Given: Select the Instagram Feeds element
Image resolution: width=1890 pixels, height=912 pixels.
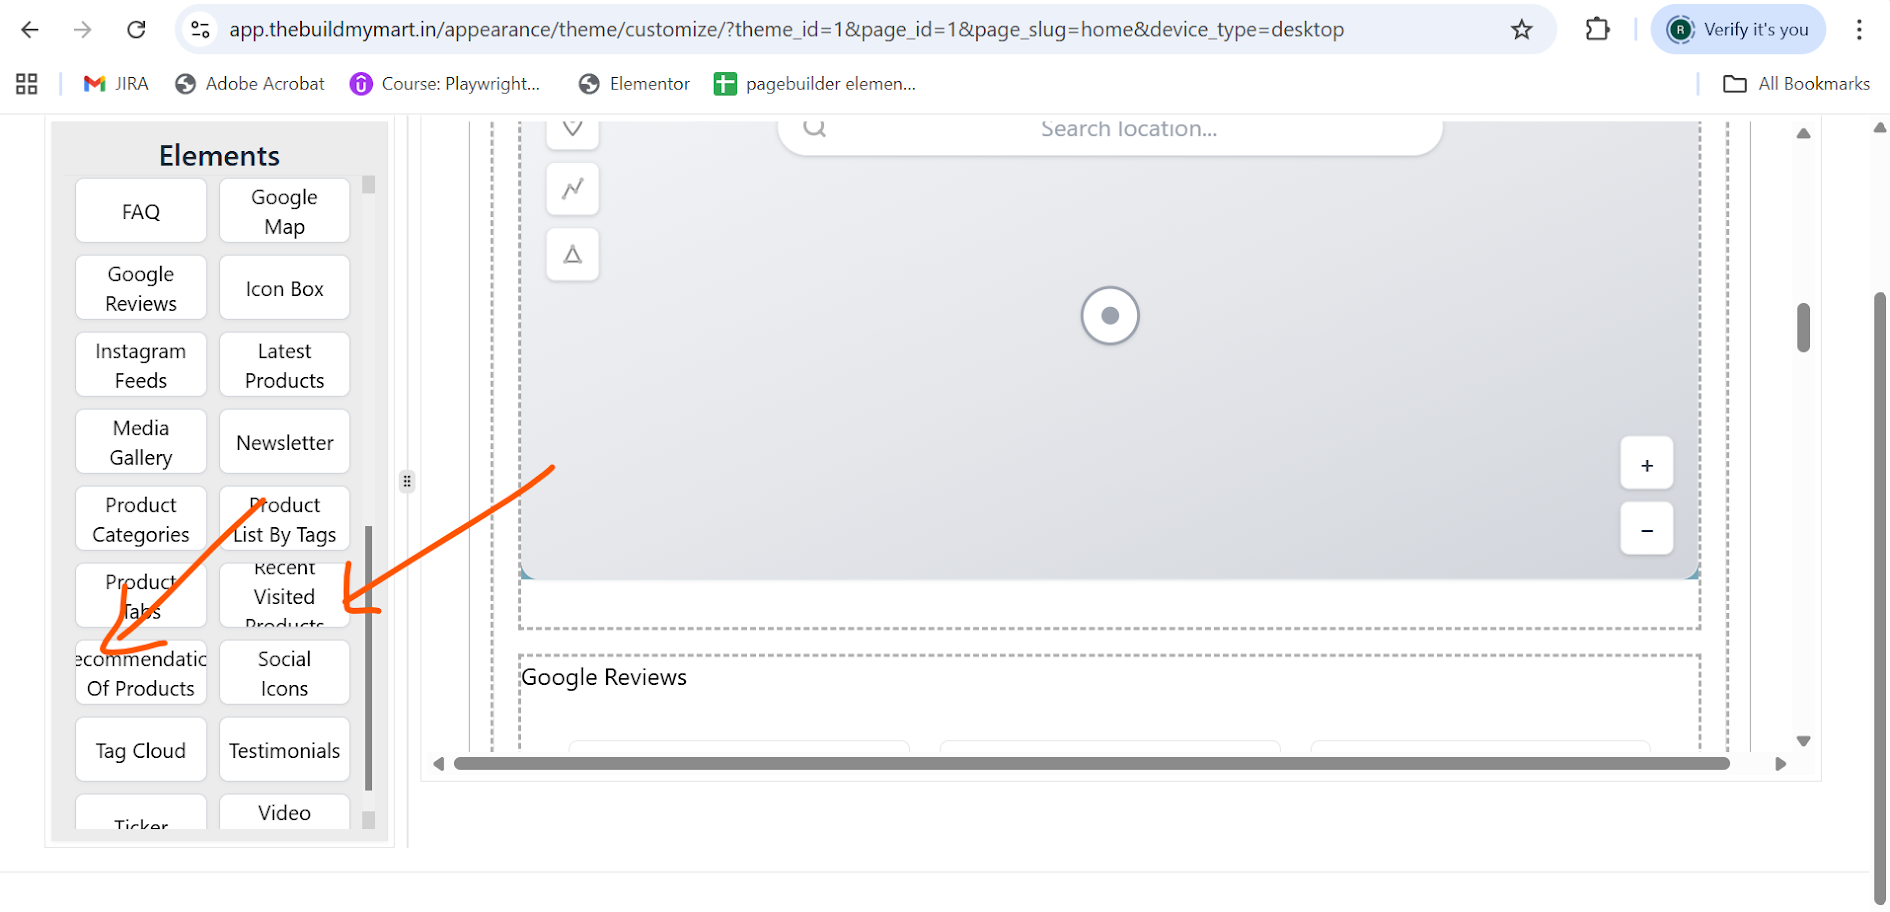Looking at the screenshot, I should 141,365.
